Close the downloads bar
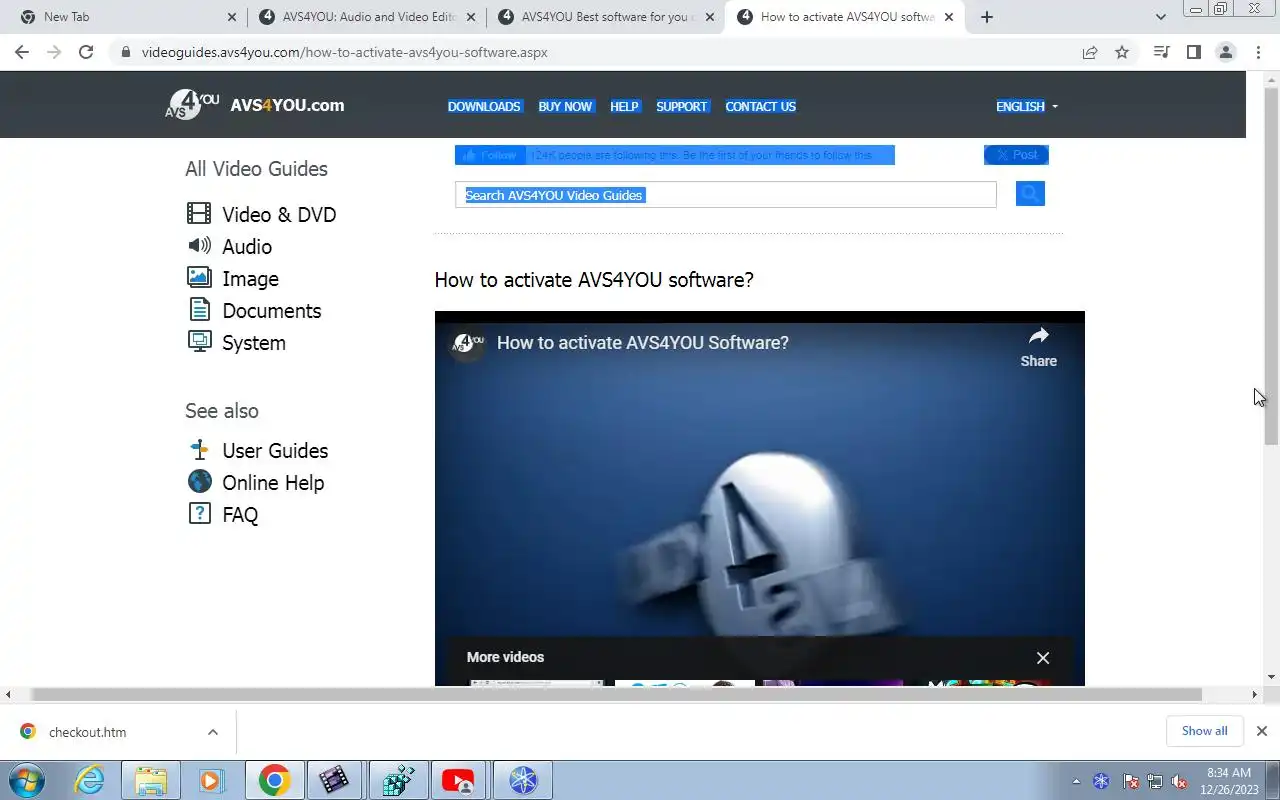 (x=1261, y=731)
